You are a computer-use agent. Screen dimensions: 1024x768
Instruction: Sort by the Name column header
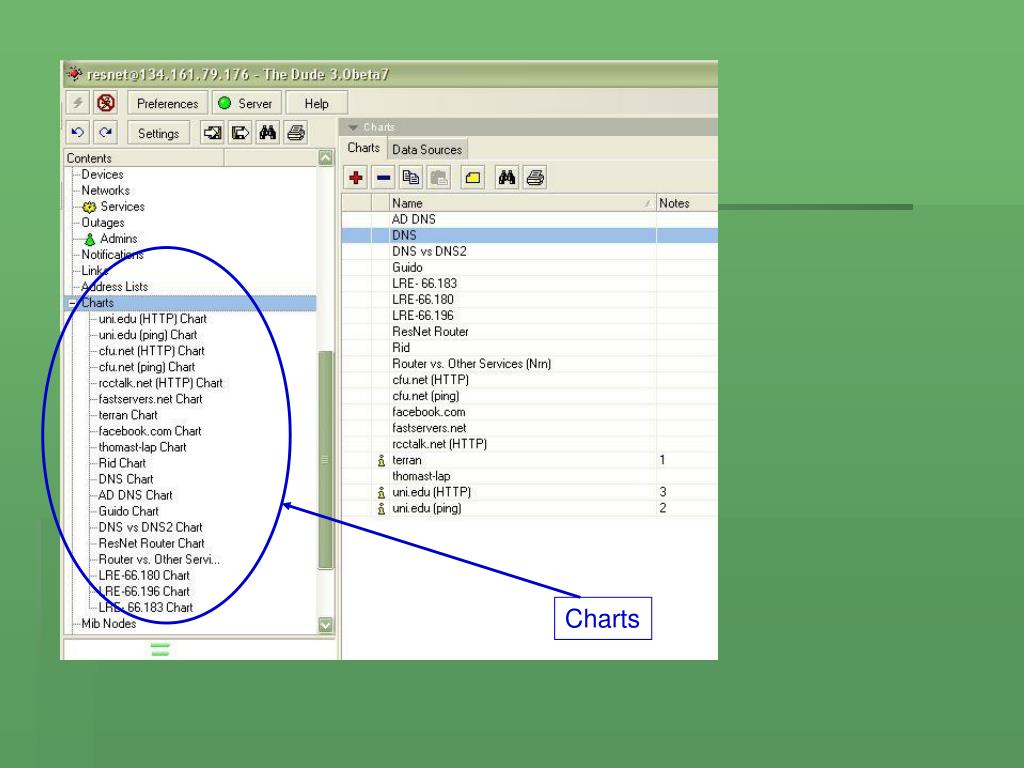click(x=522, y=203)
